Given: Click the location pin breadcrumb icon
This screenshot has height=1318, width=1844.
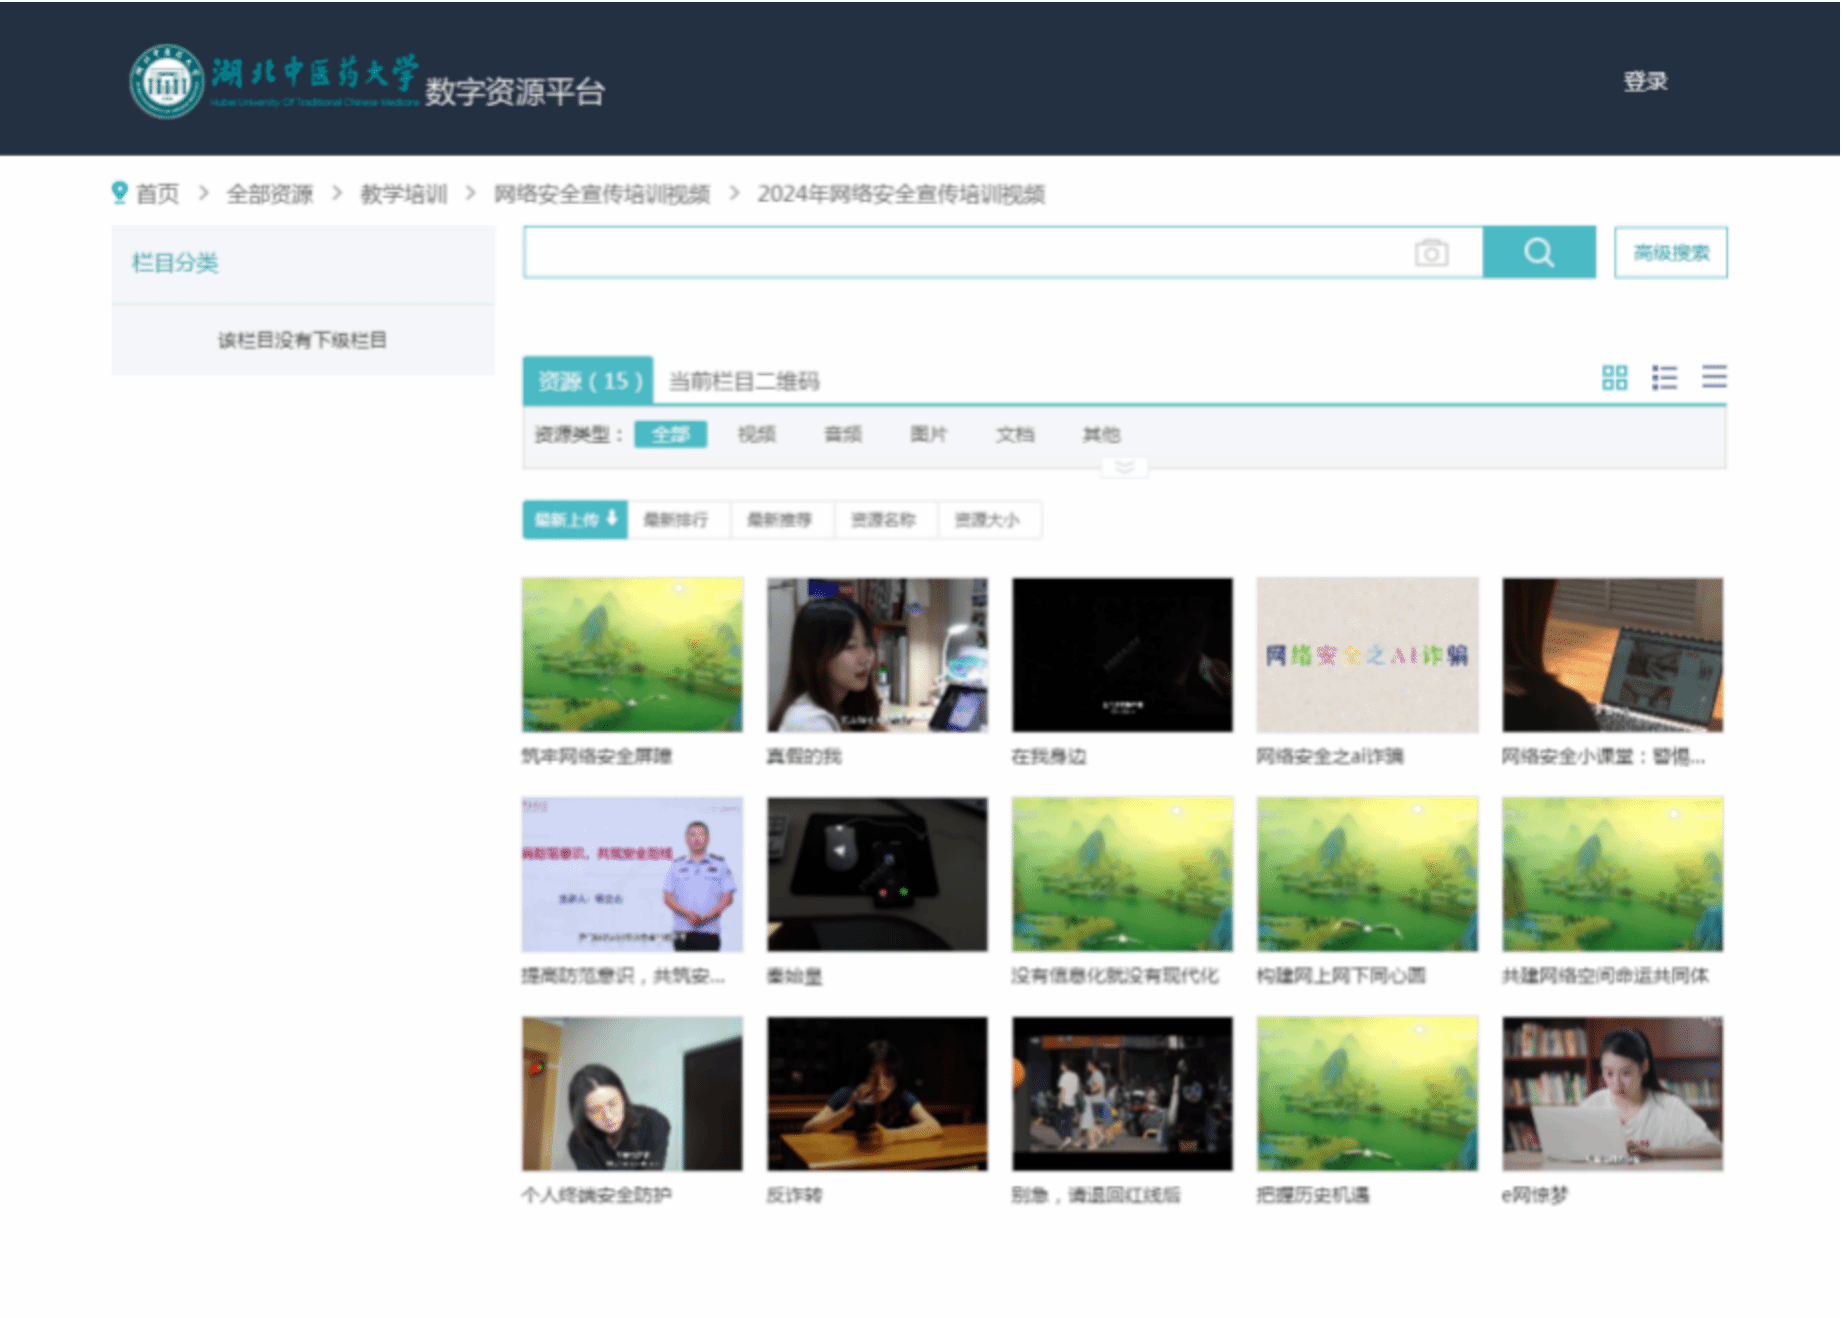Looking at the screenshot, I should (x=120, y=192).
